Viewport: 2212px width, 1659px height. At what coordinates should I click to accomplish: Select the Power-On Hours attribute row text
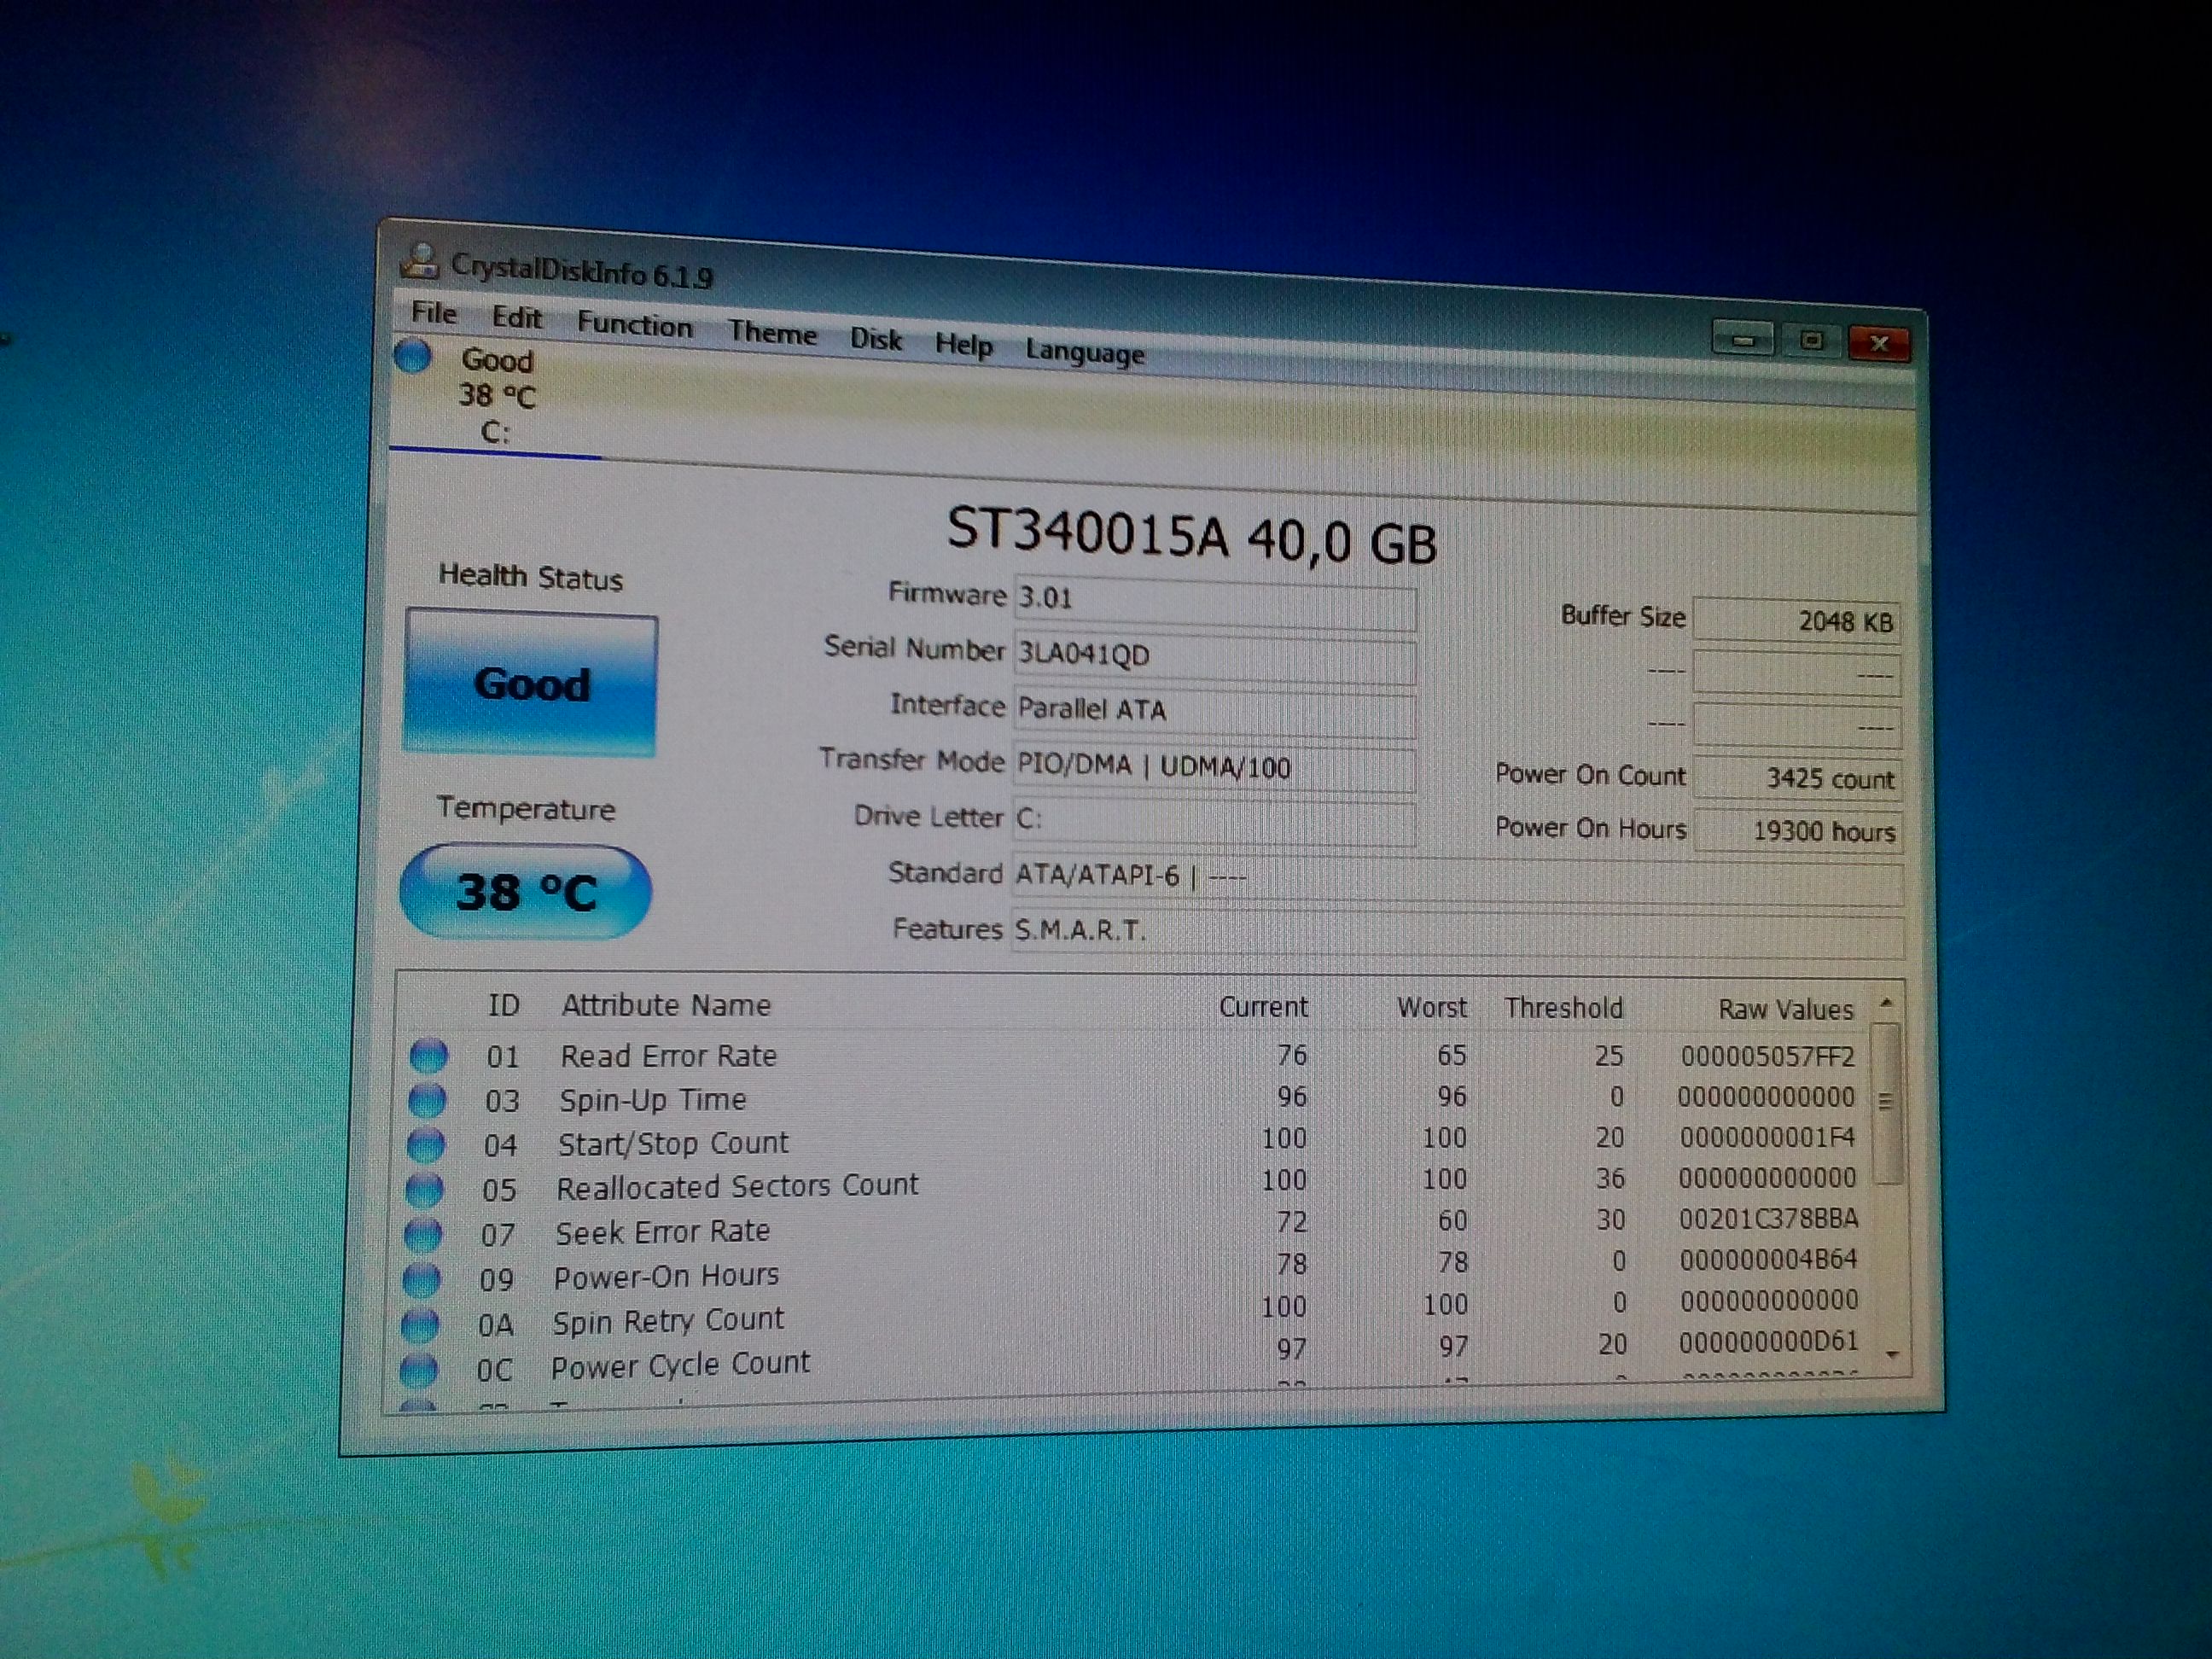666,1276
